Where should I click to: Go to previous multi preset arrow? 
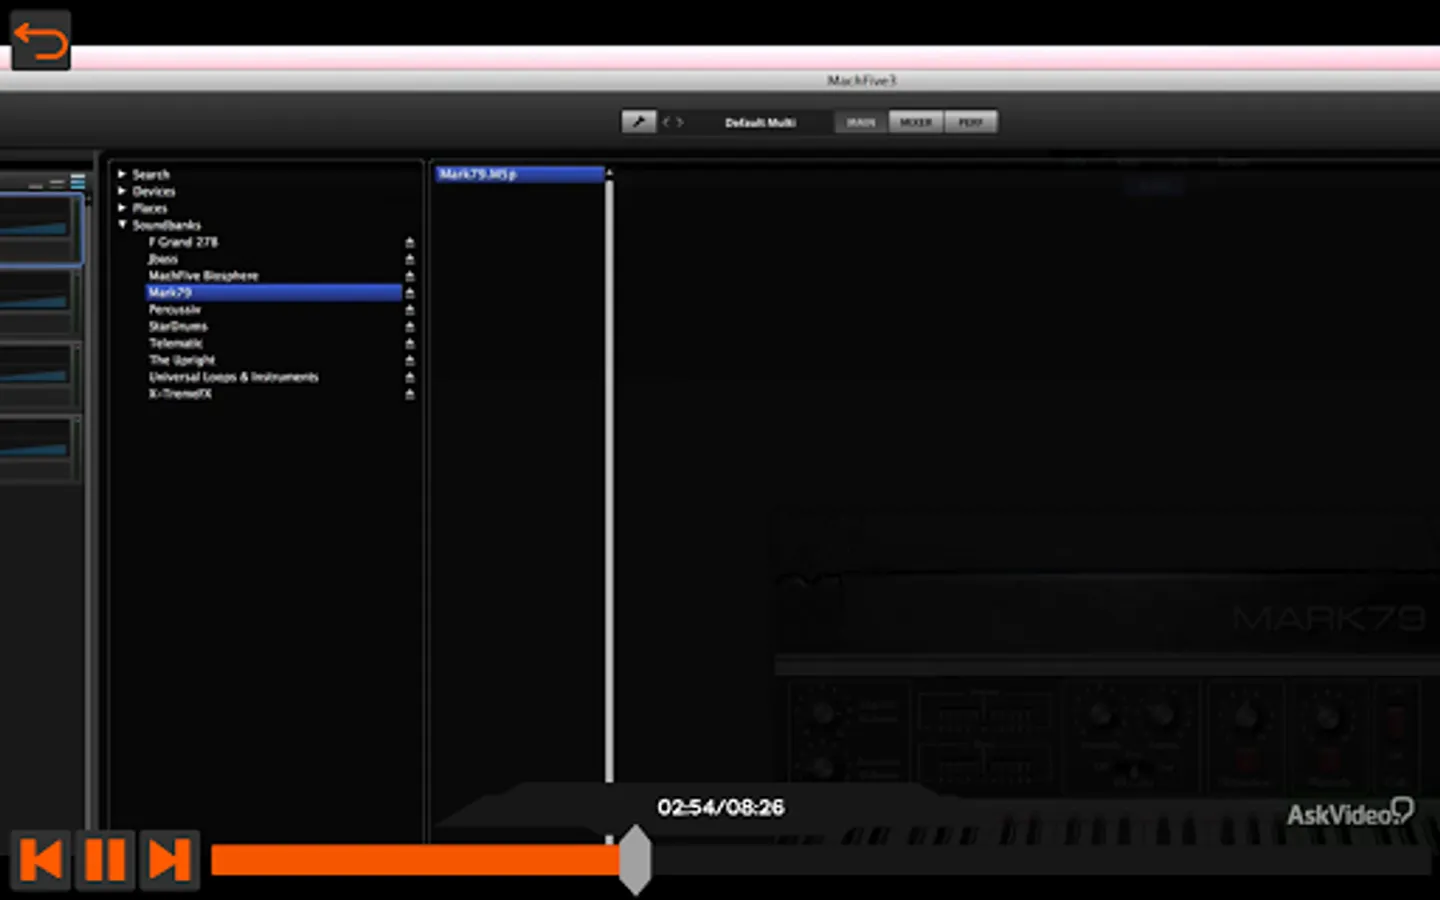click(667, 122)
